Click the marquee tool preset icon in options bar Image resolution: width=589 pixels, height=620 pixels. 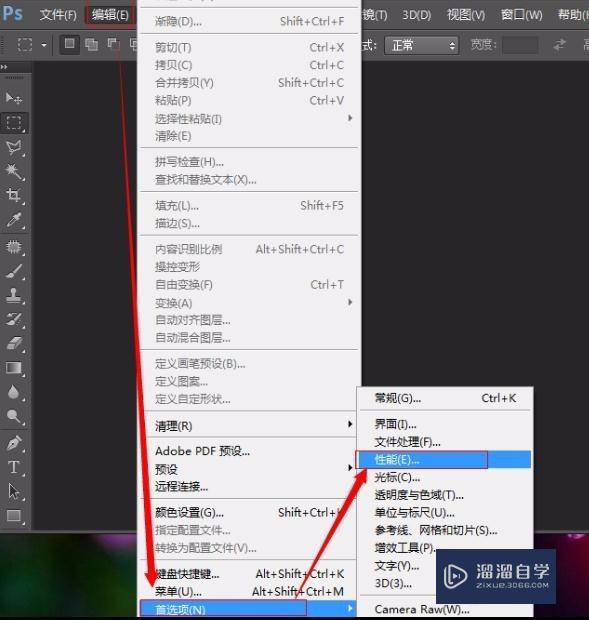(25, 44)
